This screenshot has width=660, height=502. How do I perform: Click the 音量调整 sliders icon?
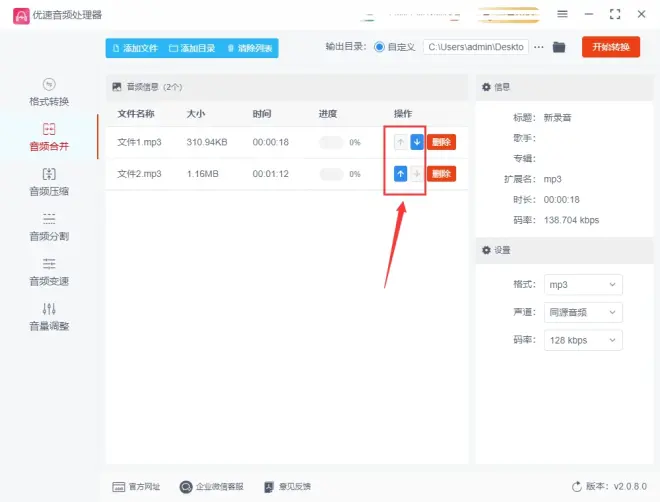(49, 308)
